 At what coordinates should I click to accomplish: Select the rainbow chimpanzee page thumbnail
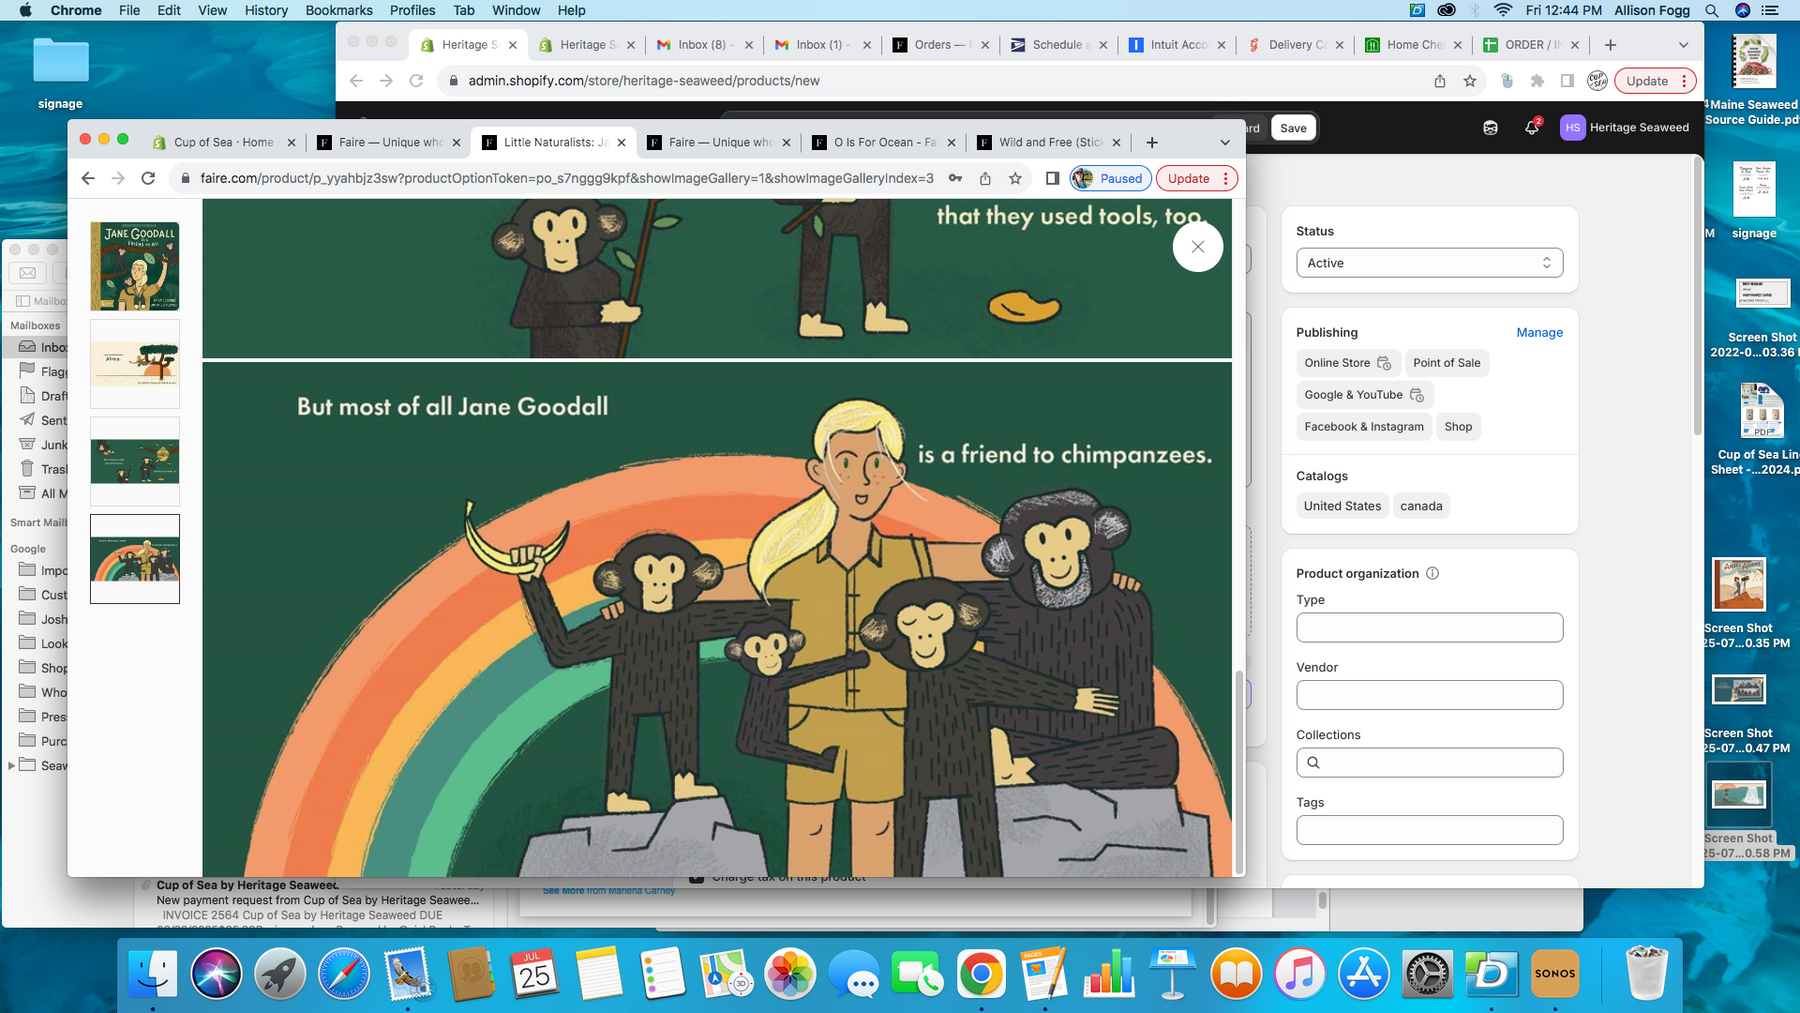[135, 559]
